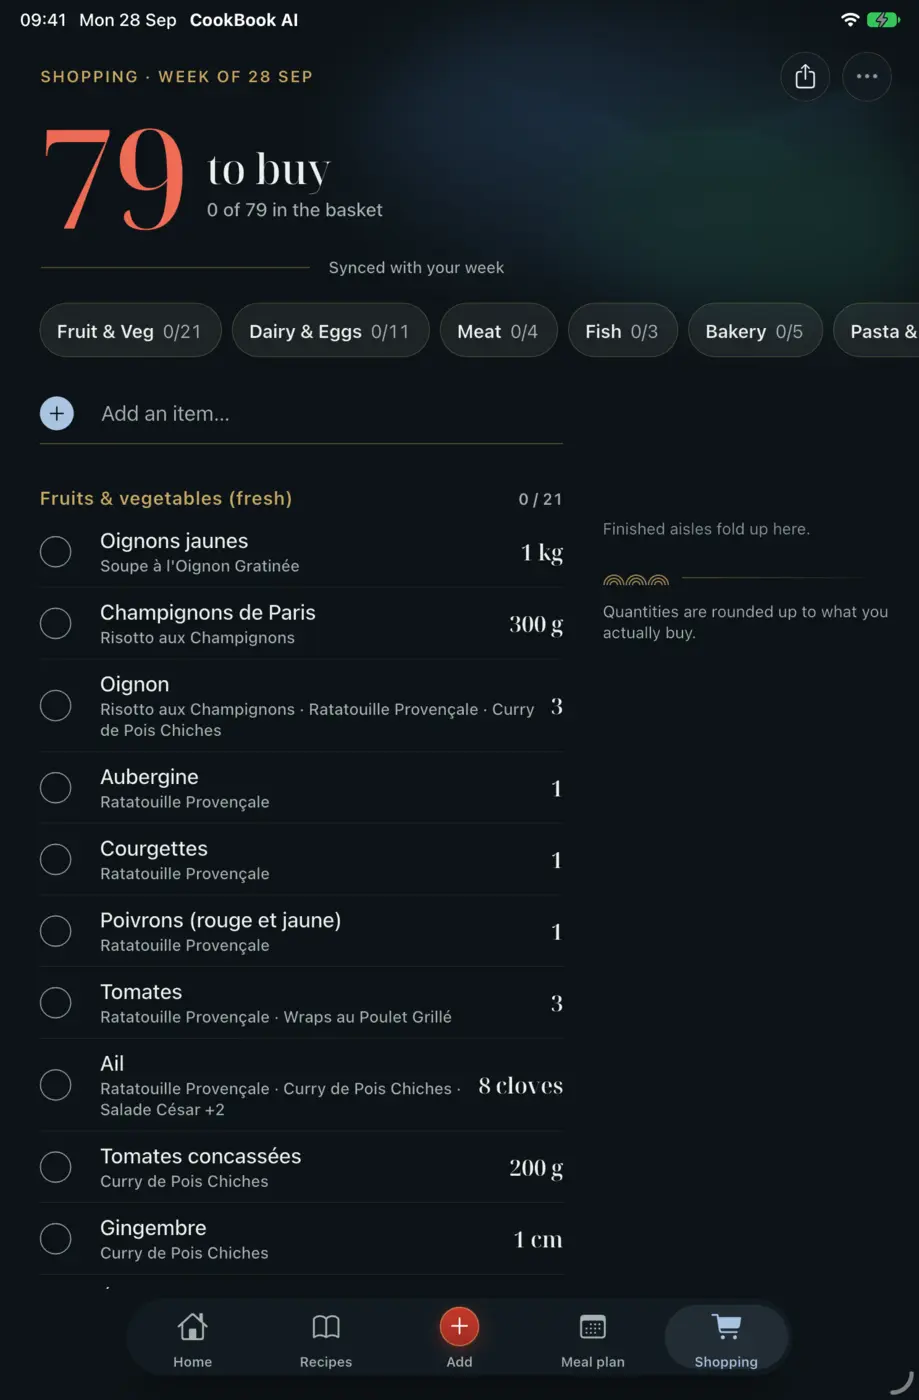The image size is (919, 1400).
Task: Select the Fish 0/3 chip
Action: [622, 331]
